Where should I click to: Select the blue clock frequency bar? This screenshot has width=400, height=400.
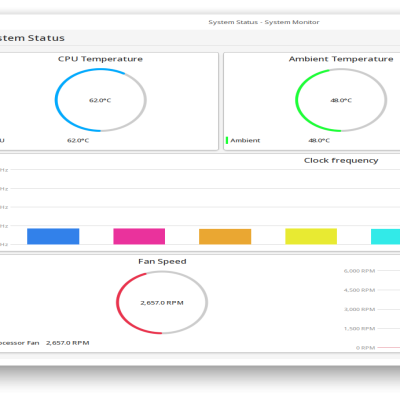(x=53, y=236)
